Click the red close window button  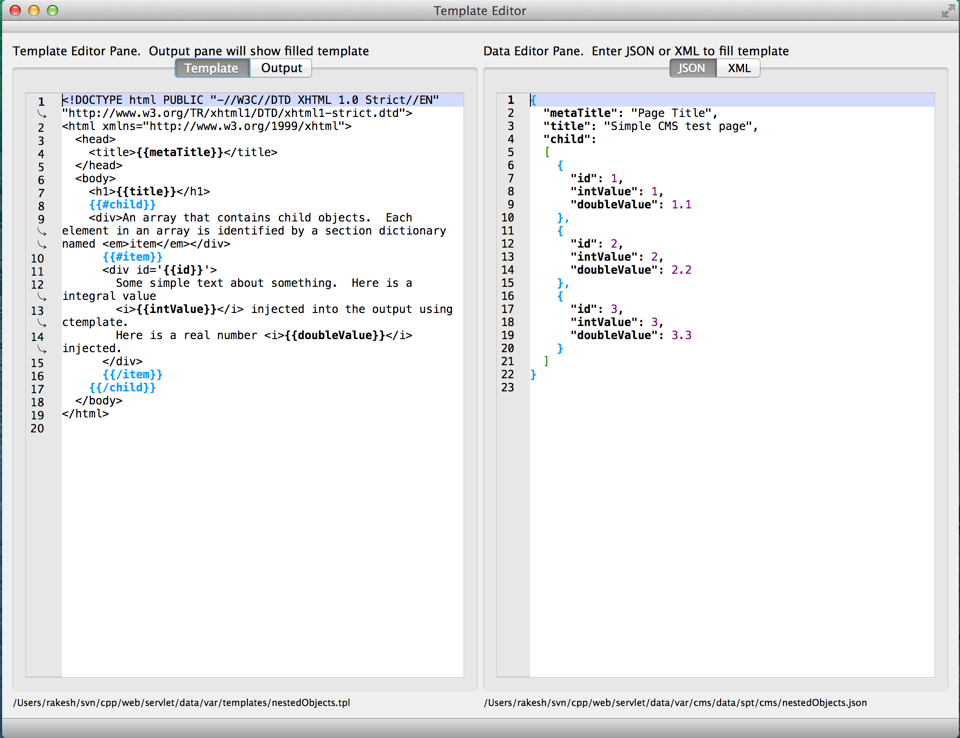click(x=15, y=10)
